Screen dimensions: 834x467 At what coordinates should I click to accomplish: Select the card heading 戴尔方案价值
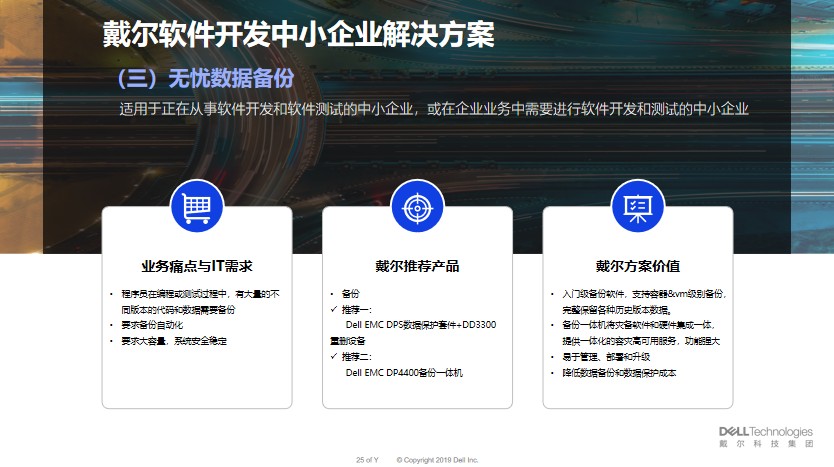tap(638, 266)
